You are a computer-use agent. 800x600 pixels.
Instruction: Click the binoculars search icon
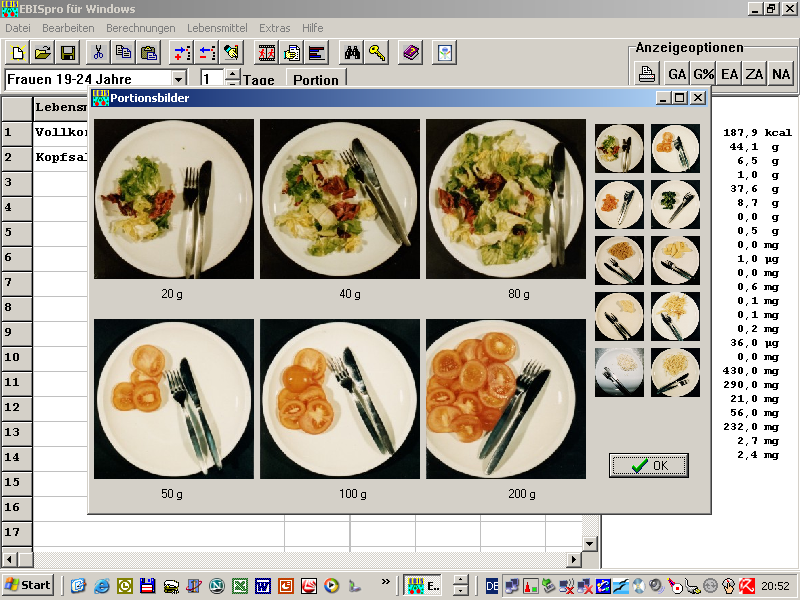coord(351,53)
